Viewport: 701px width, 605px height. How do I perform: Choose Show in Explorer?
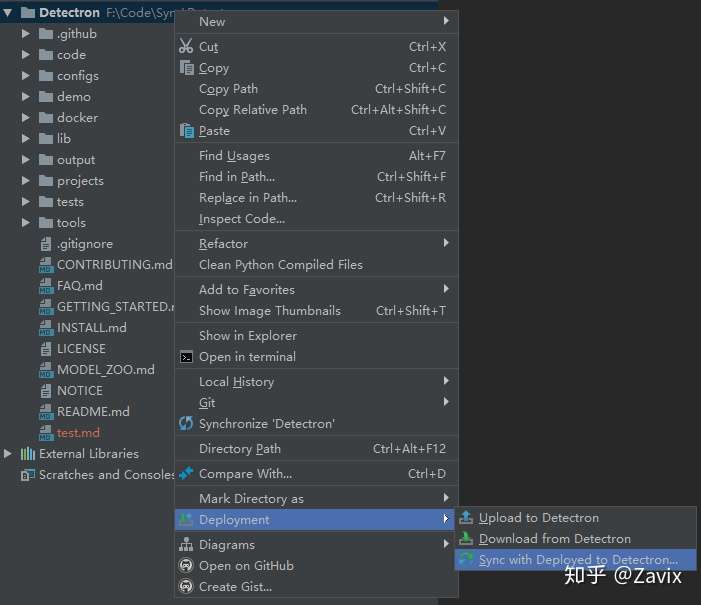click(x=317, y=336)
